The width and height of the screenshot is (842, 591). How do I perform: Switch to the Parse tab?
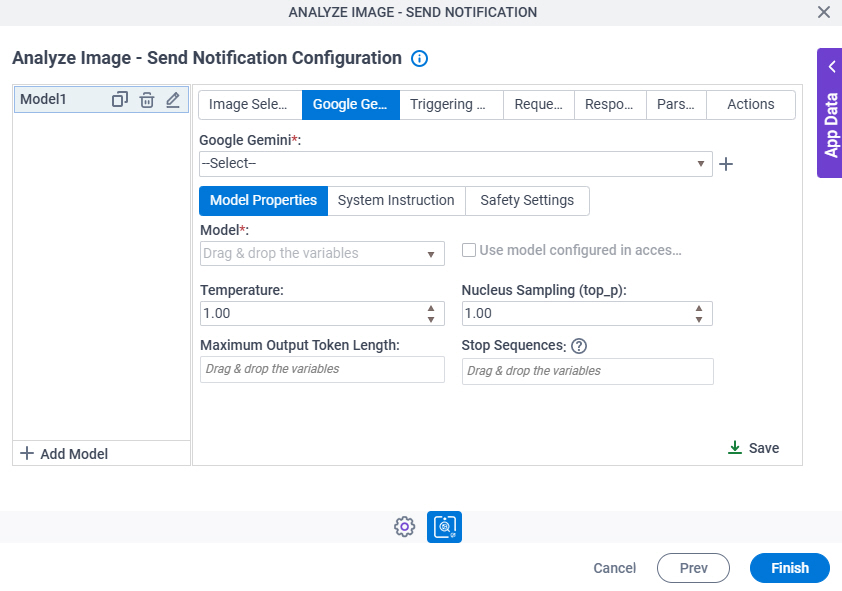point(676,105)
